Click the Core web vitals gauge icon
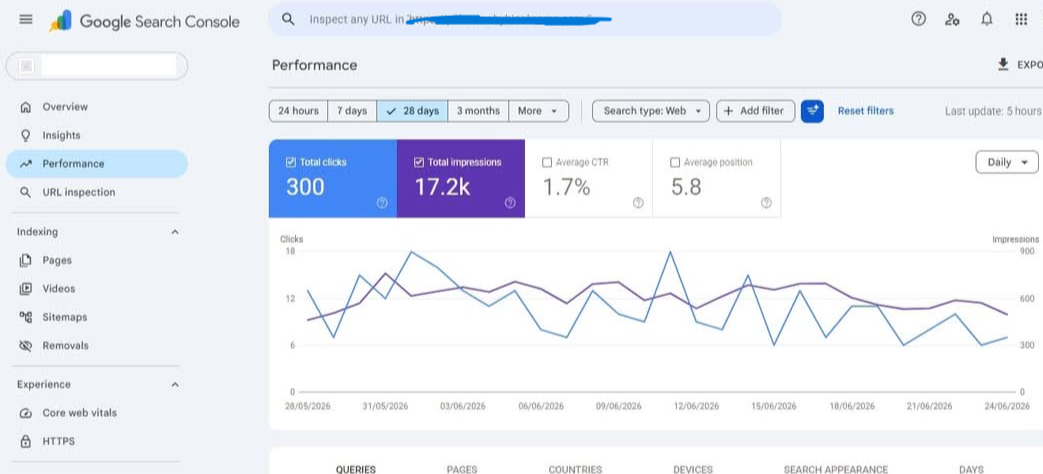The height and width of the screenshot is (474, 1043). [25, 413]
